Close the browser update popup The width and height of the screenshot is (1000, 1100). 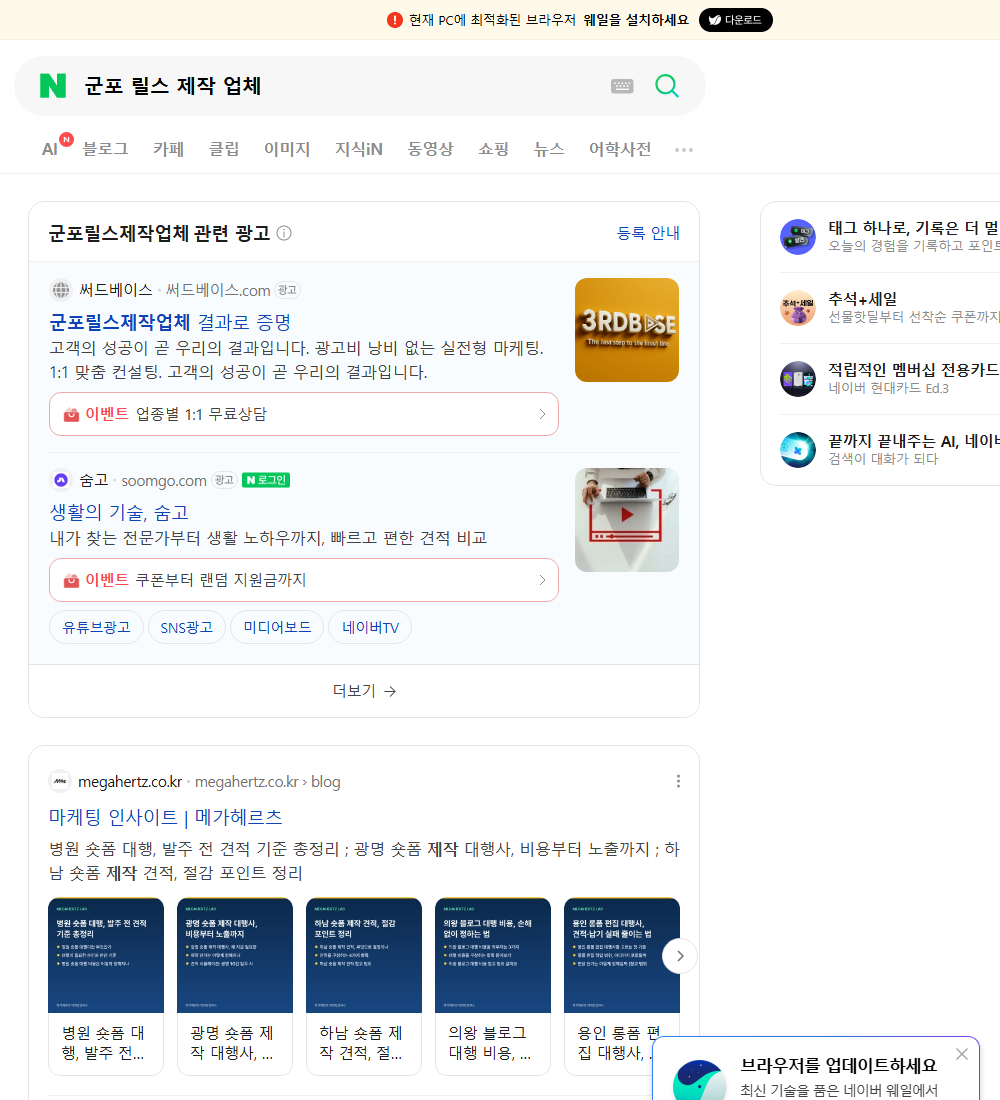[962, 1054]
